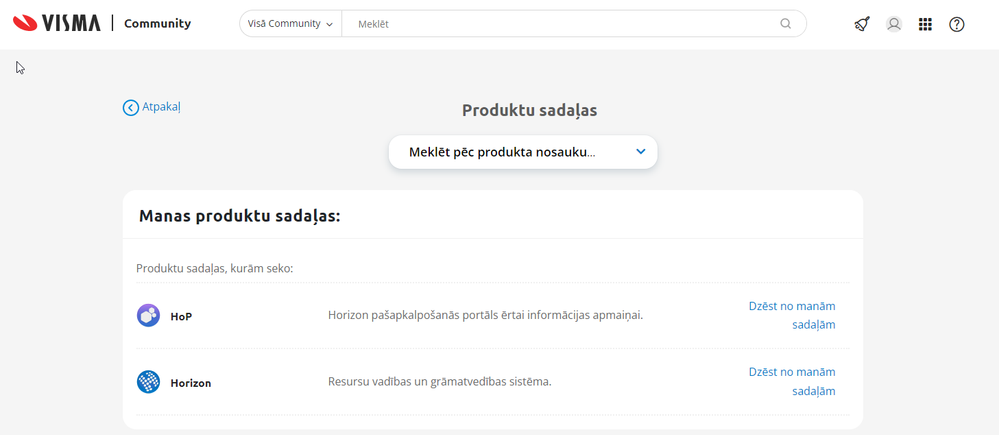Click the HoP product icon

tap(148, 315)
